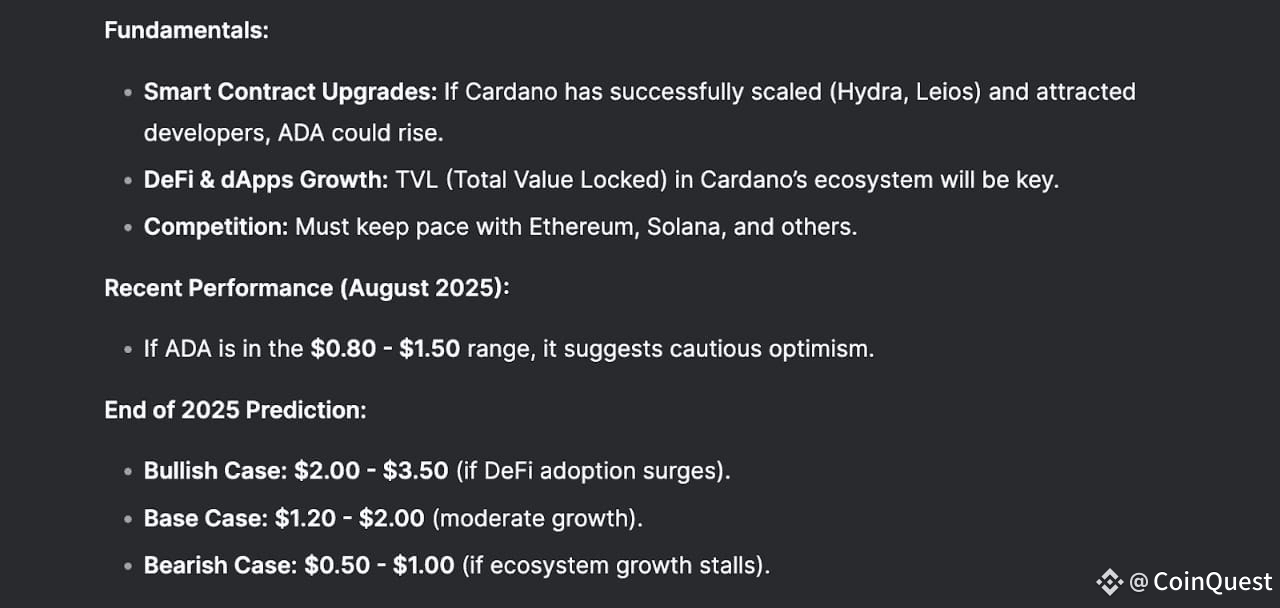This screenshot has height=608, width=1280.
Task: Click the Binance logo icon in watermark
Action: [x=1109, y=582]
